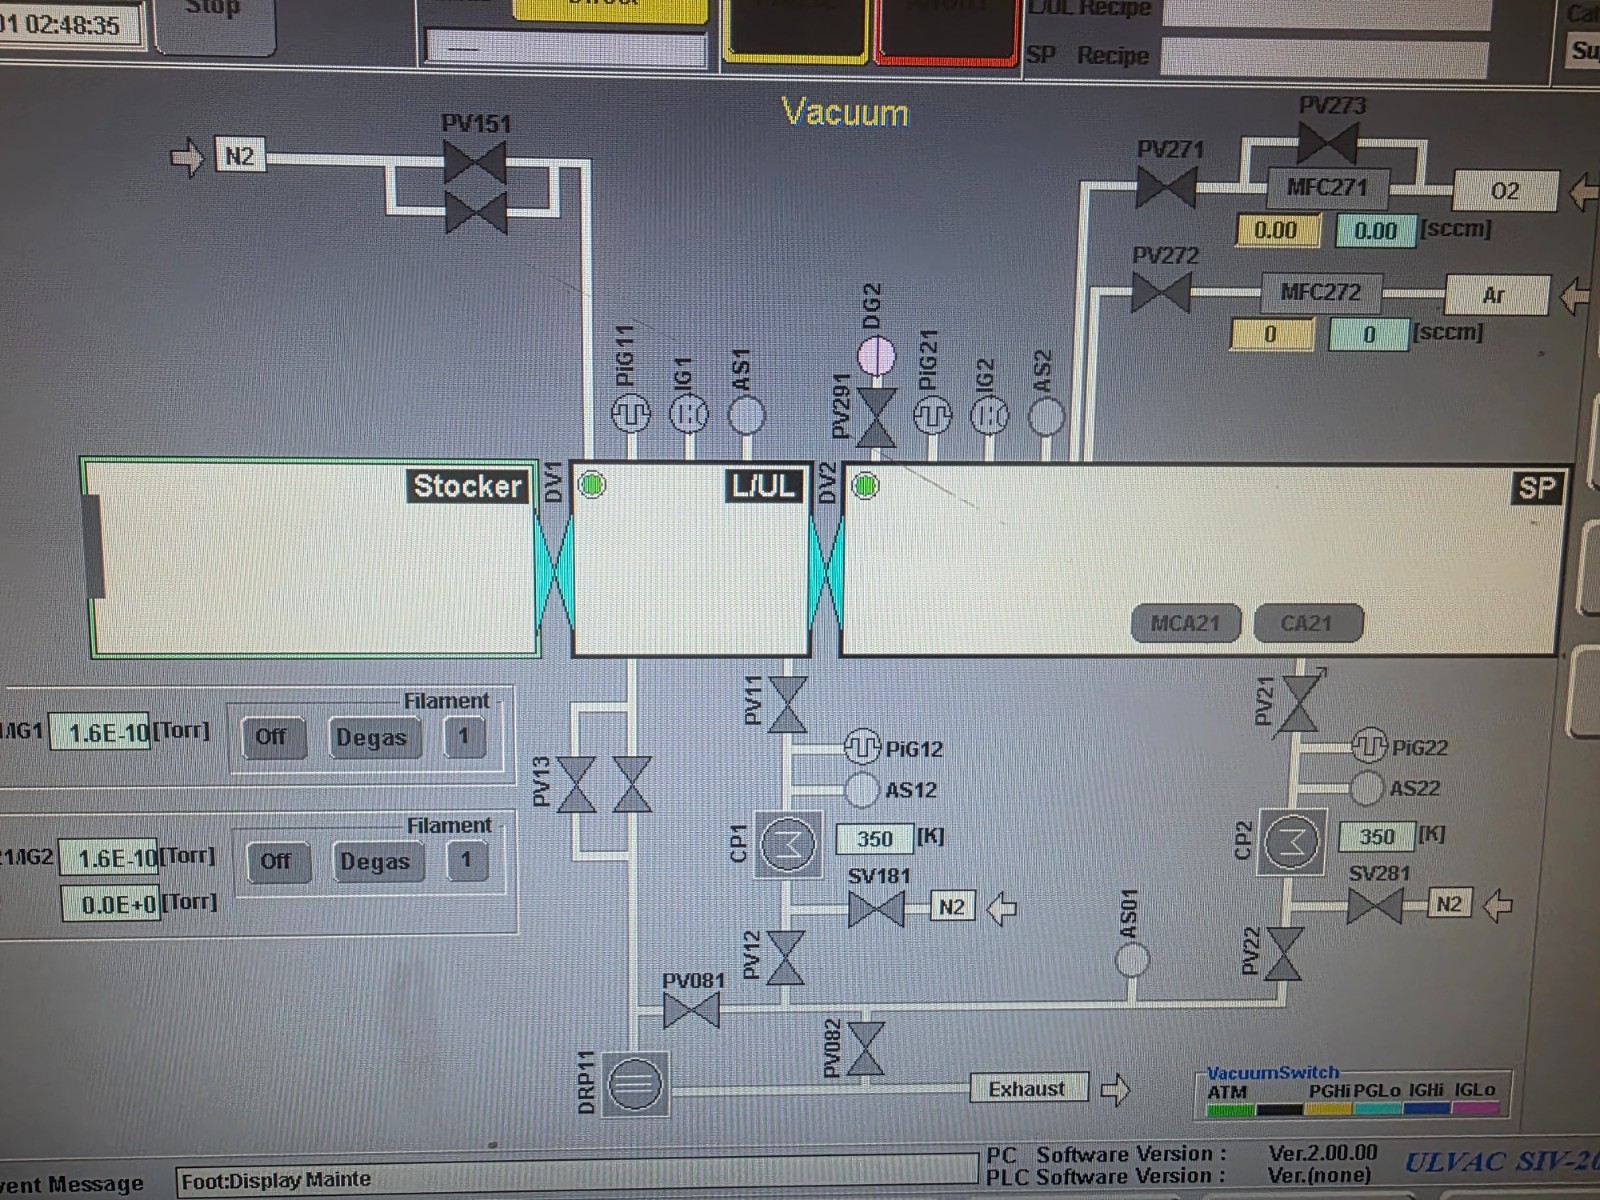Click the MCA21 button in SP chamber
The width and height of the screenshot is (1600, 1200).
point(1186,623)
